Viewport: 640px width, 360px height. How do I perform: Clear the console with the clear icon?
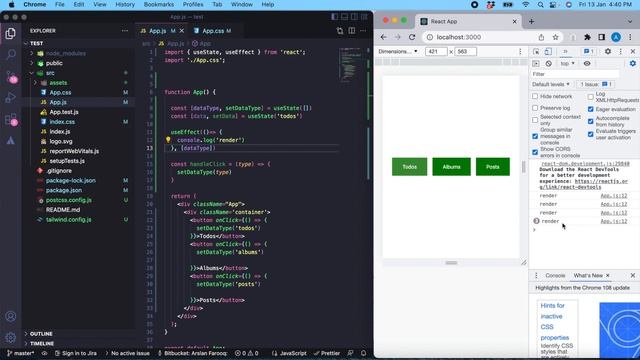pos(549,64)
